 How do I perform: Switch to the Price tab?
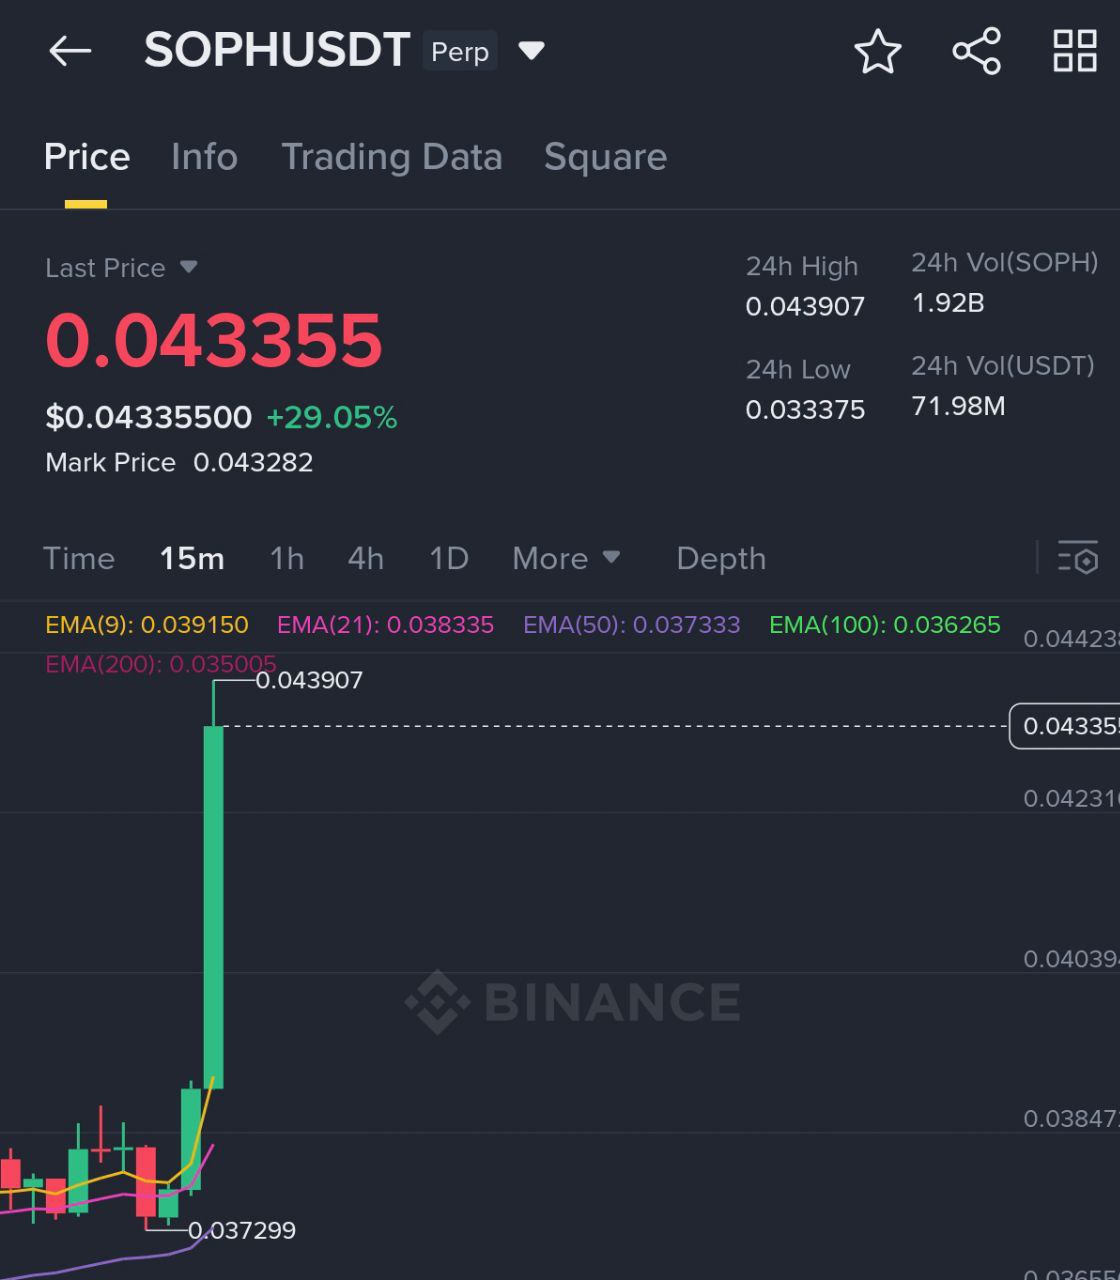[87, 157]
